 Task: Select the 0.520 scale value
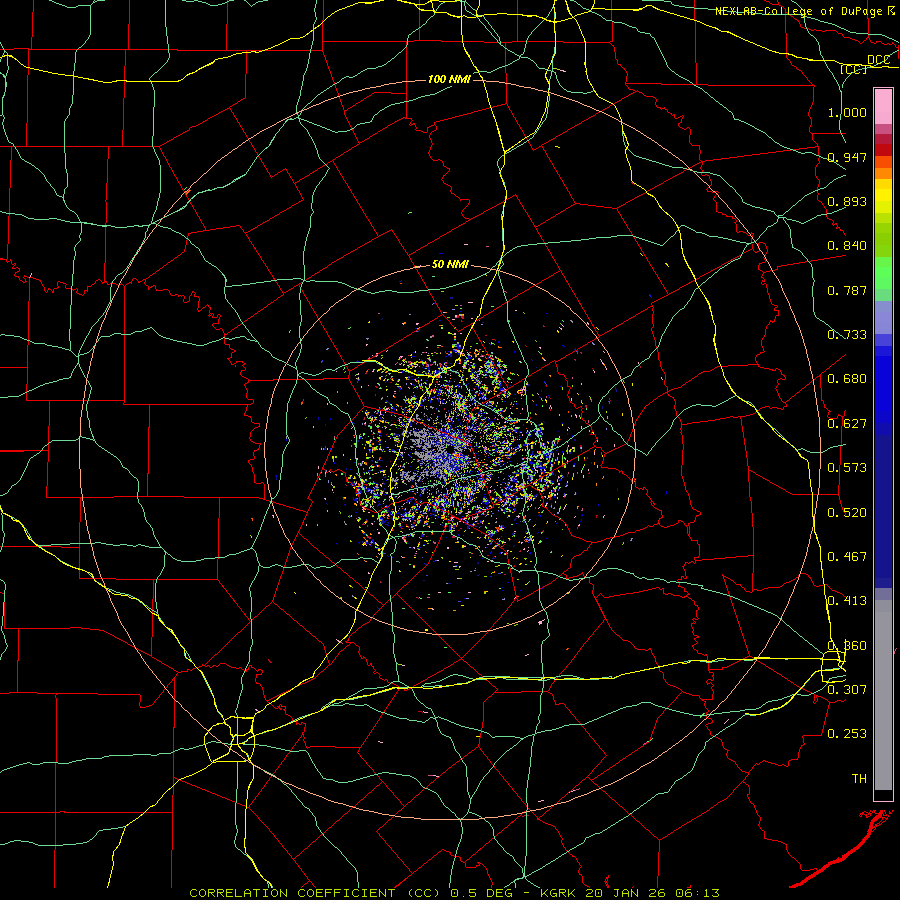(847, 513)
